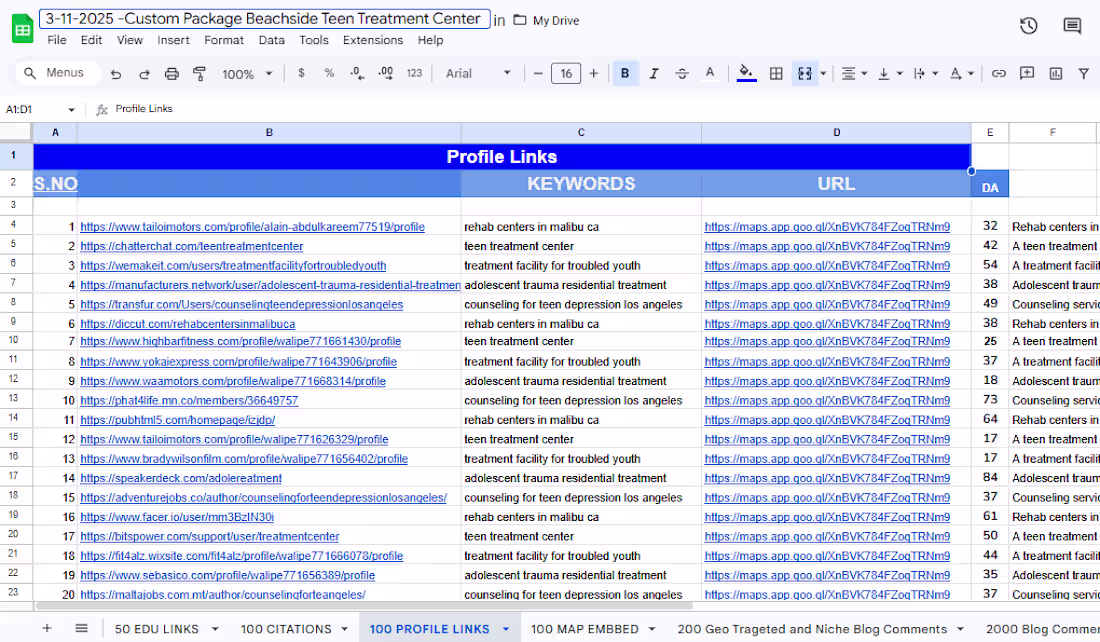Open the Borders tool
Screen dimensions: 1100x642
(776, 73)
